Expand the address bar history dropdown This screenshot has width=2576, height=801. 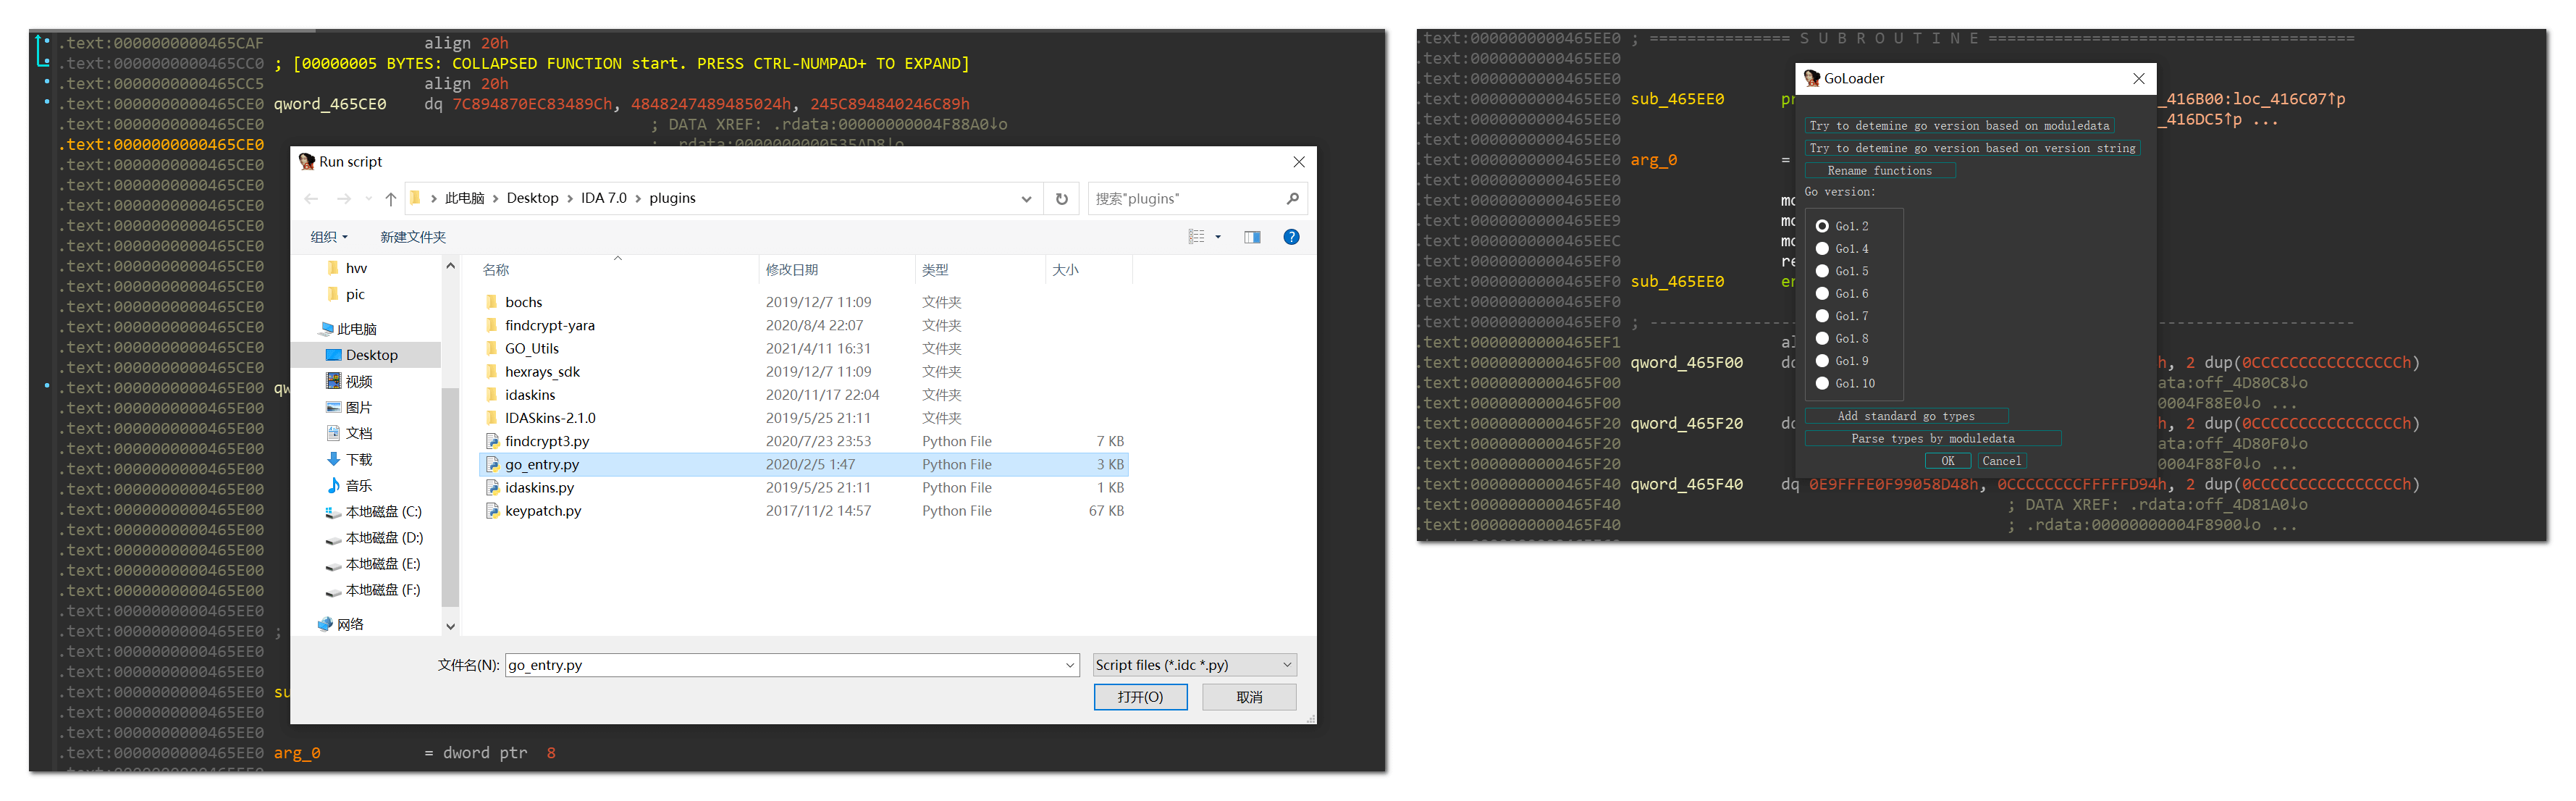coord(1026,199)
